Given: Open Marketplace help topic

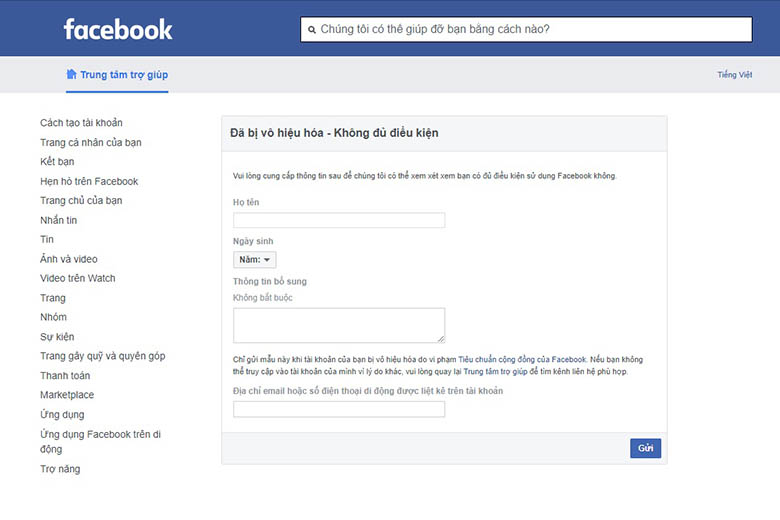Looking at the screenshot, I should 67,395.
